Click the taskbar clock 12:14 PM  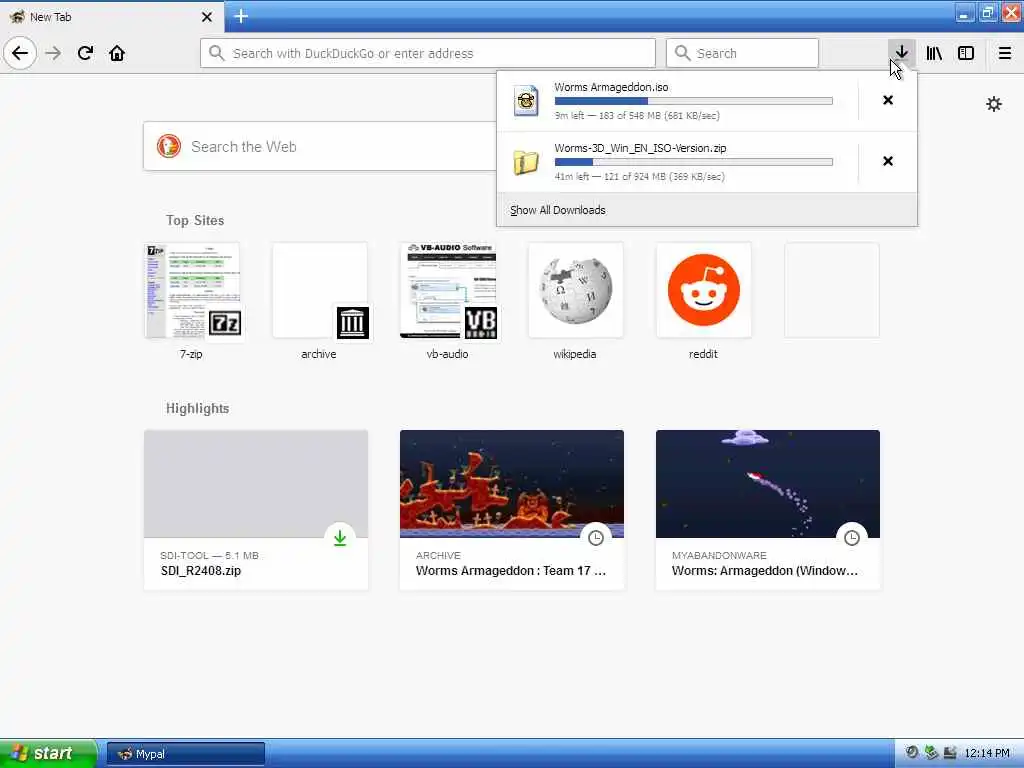(987, 754)
